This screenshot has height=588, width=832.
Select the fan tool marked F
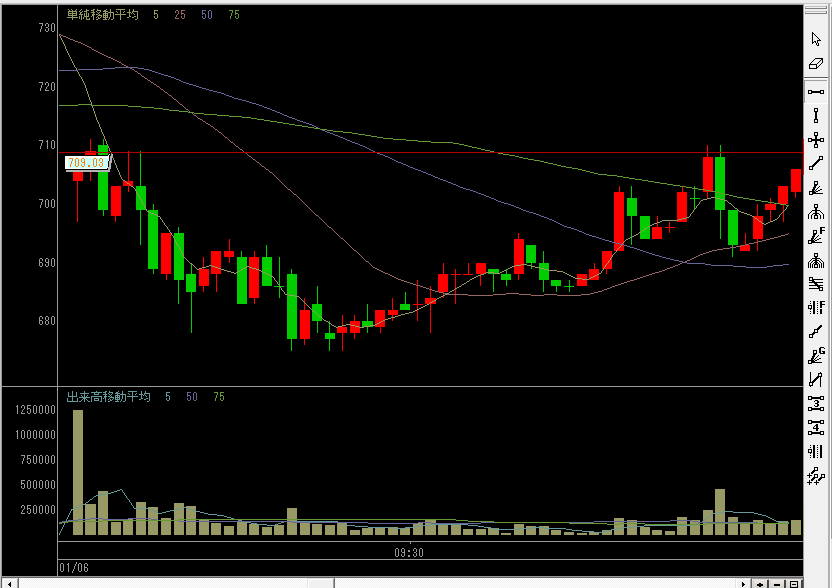click(816, 236)
